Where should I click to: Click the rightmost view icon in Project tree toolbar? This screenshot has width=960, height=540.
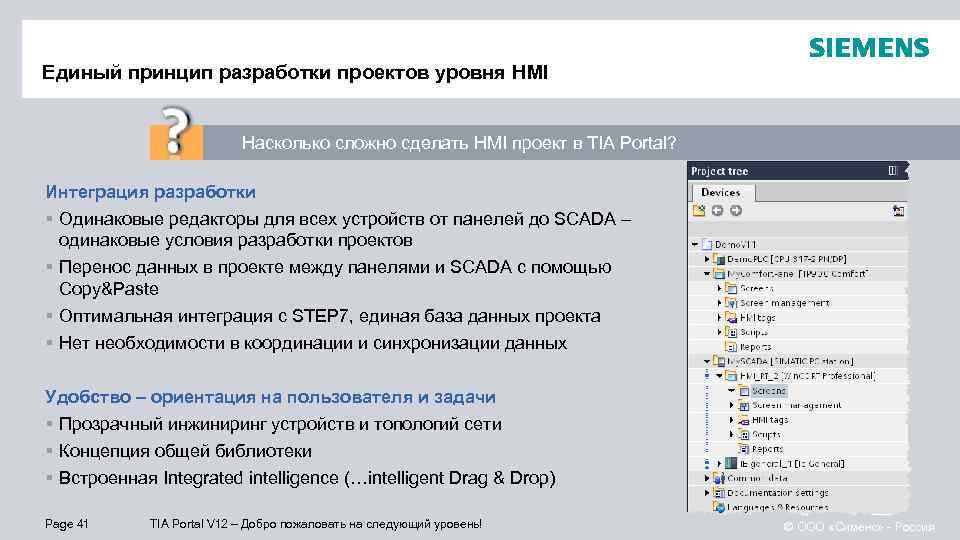pyautogui.click(x=898, y=211)
